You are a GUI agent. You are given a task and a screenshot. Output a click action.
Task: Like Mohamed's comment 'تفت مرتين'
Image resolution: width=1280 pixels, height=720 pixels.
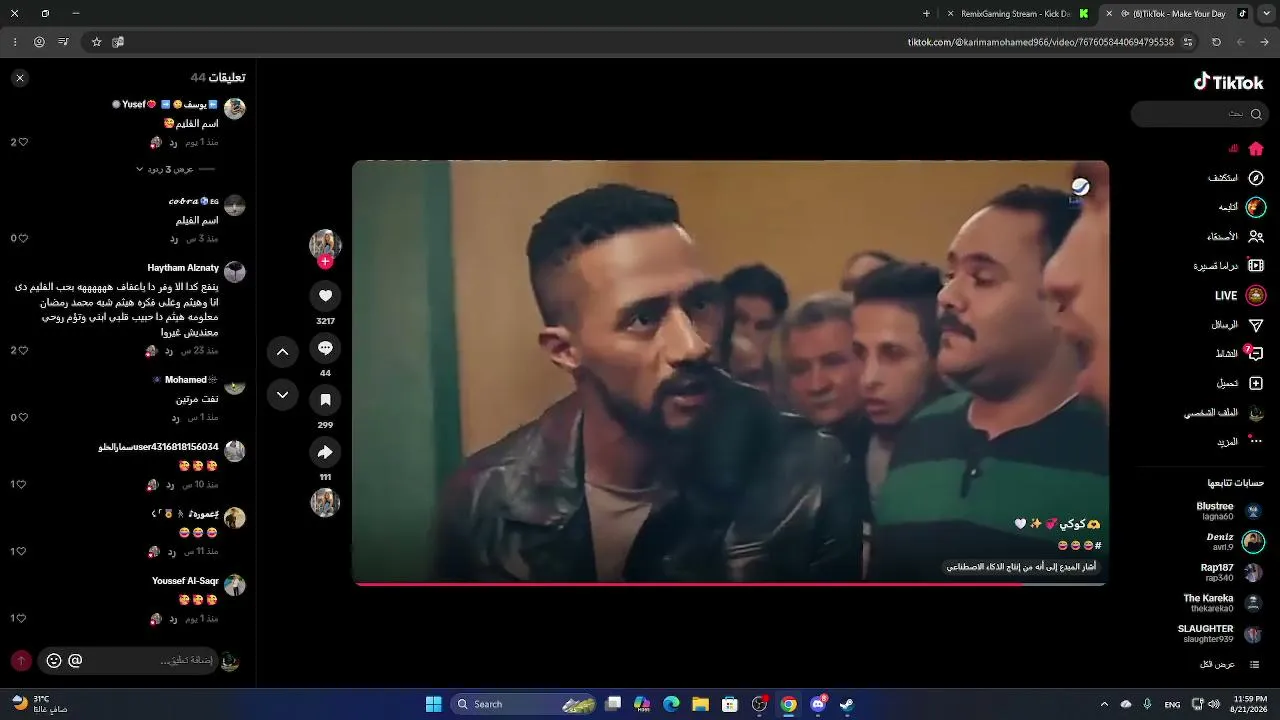point(23,417)
